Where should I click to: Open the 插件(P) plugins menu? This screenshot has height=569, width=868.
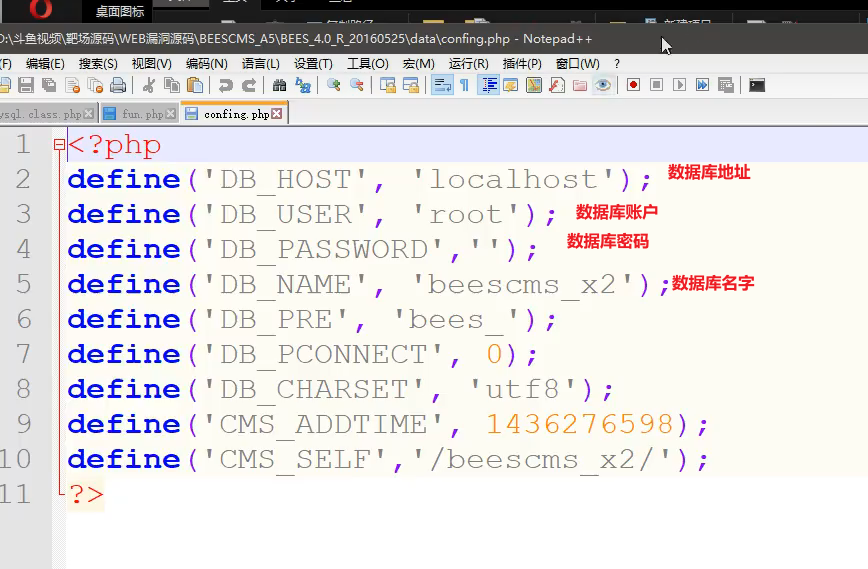tap(522, 63)
